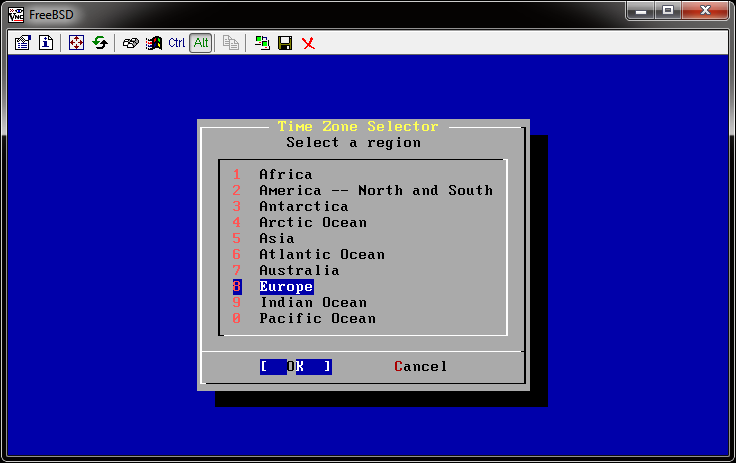The height and width of the screenshot is (463, 736).
Task: Toggle full screen mode icon
Action: point(76,43)
